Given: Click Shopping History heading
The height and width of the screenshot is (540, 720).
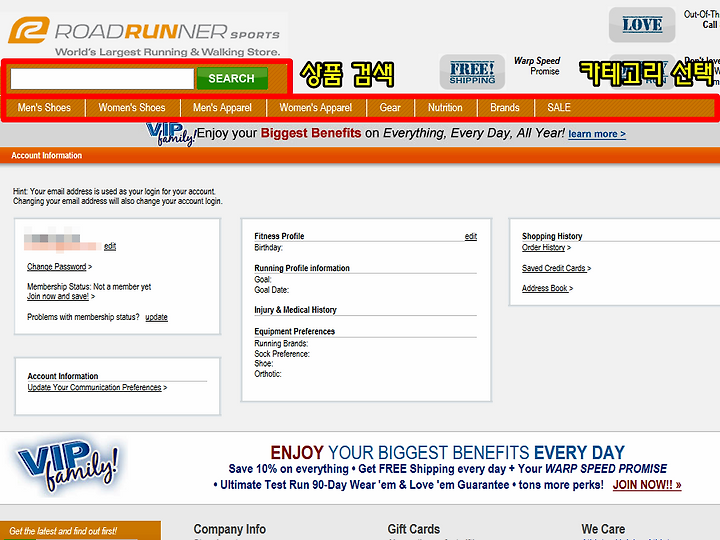Looking at the screenshot, I should pos(552,236).
